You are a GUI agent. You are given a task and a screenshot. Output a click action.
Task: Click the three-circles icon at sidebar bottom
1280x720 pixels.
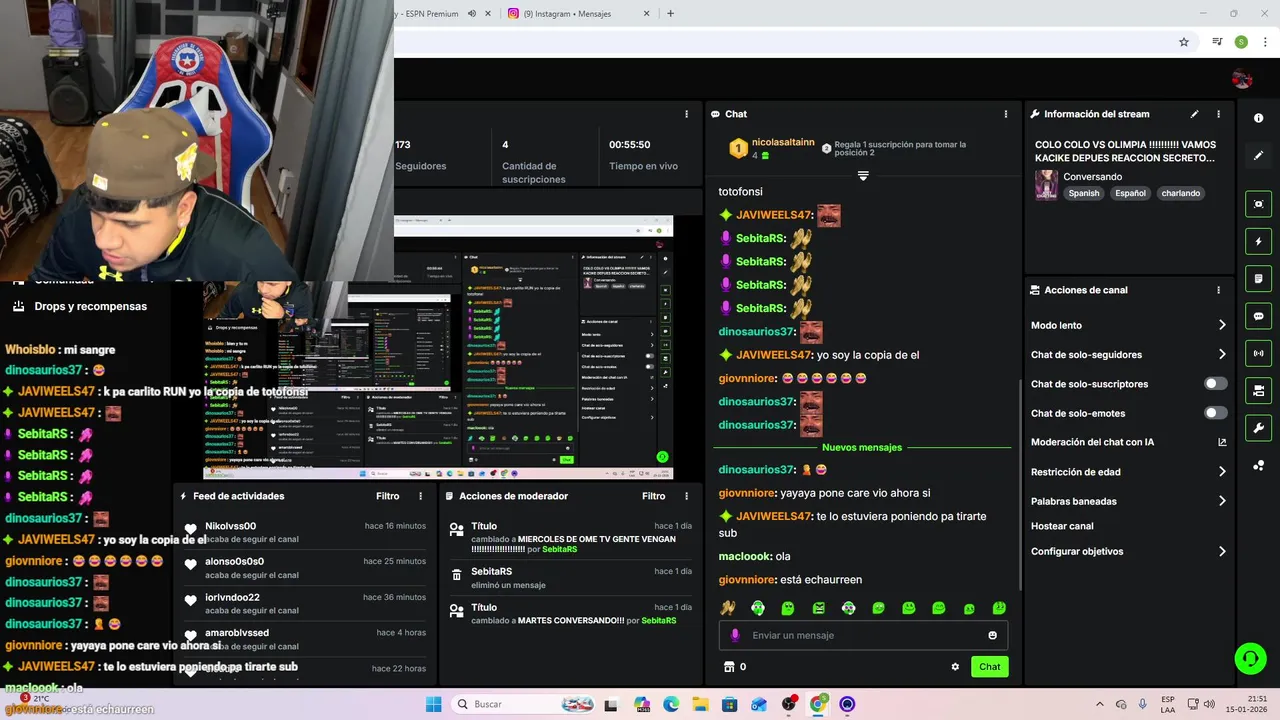point(1258,465)
